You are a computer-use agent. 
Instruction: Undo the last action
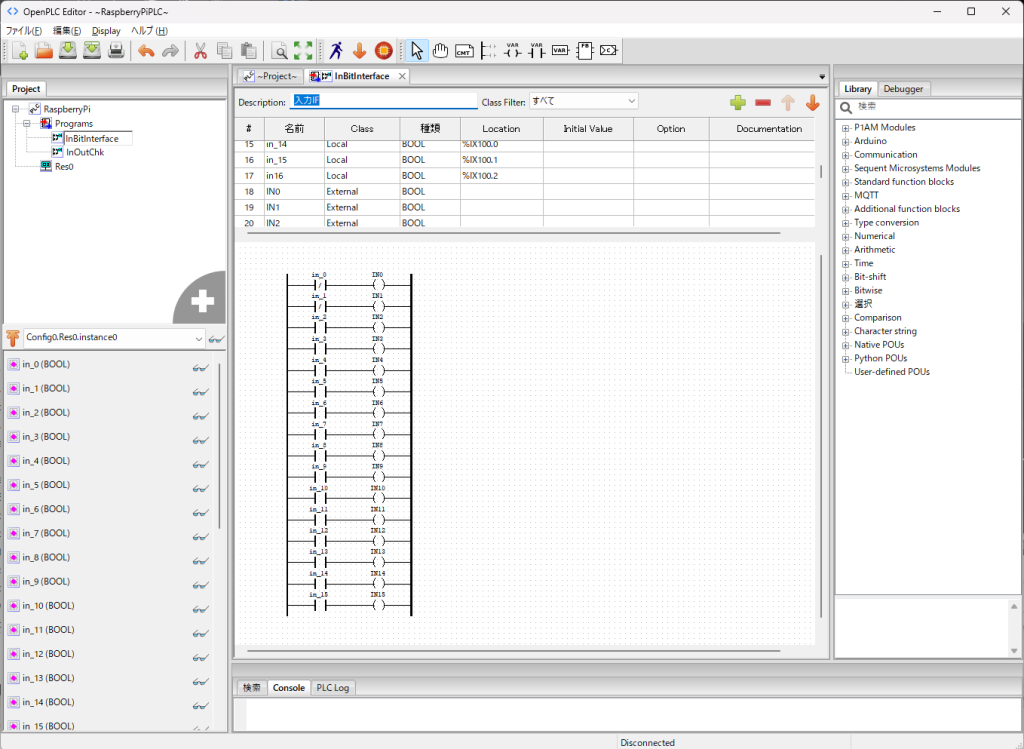pos(146,51)
